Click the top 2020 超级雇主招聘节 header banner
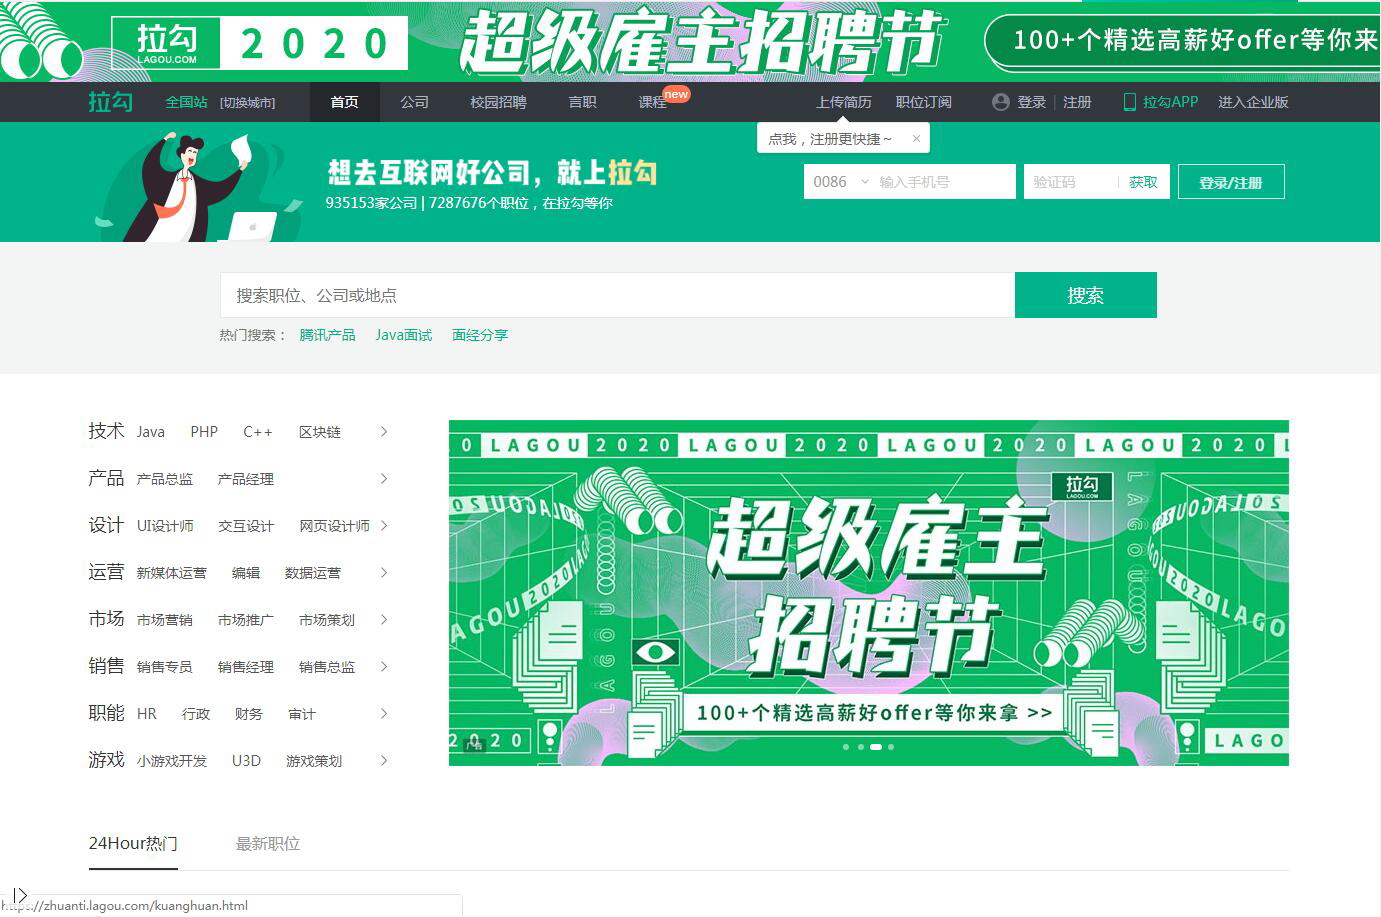Image resolution: width=1381 pixels, height=917 pixels. point(690,41)
